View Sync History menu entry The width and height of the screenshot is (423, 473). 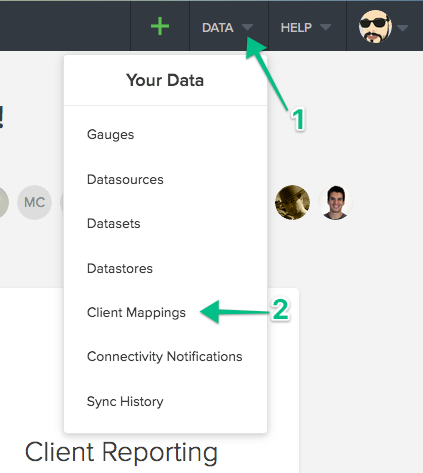click(125, 401)
